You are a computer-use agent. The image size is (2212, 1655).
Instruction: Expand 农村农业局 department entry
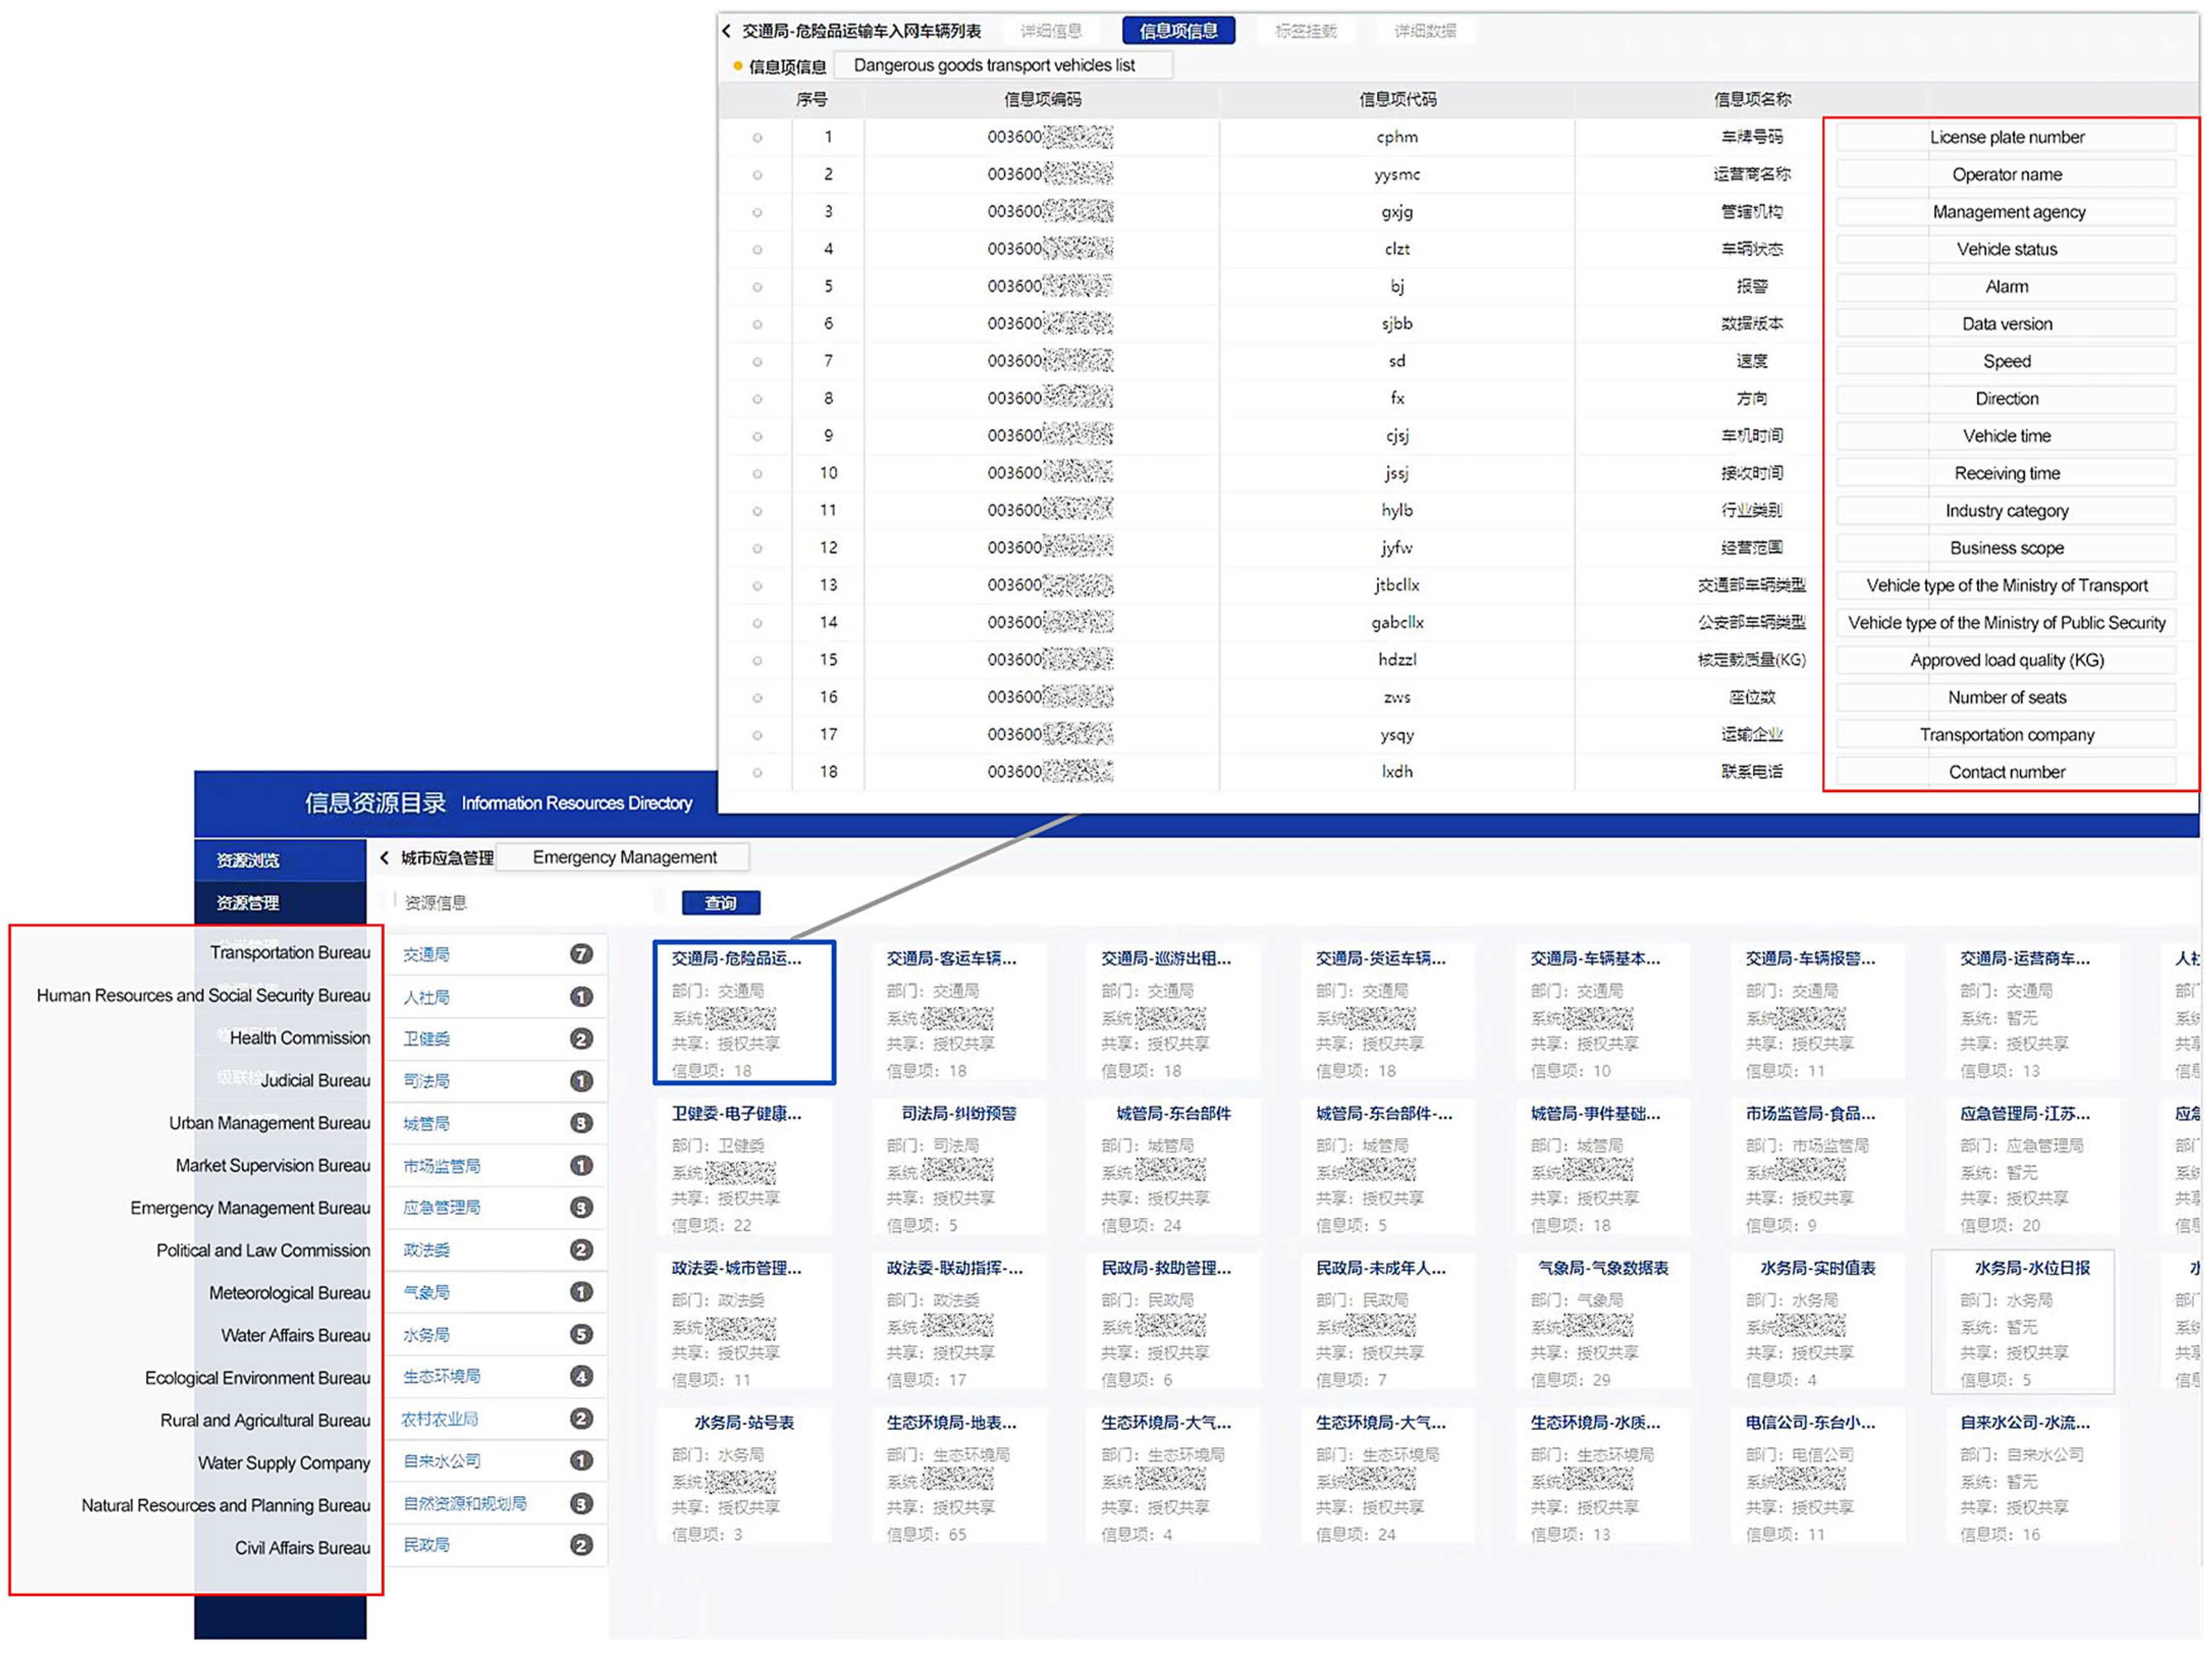(x=440, y=1419)
